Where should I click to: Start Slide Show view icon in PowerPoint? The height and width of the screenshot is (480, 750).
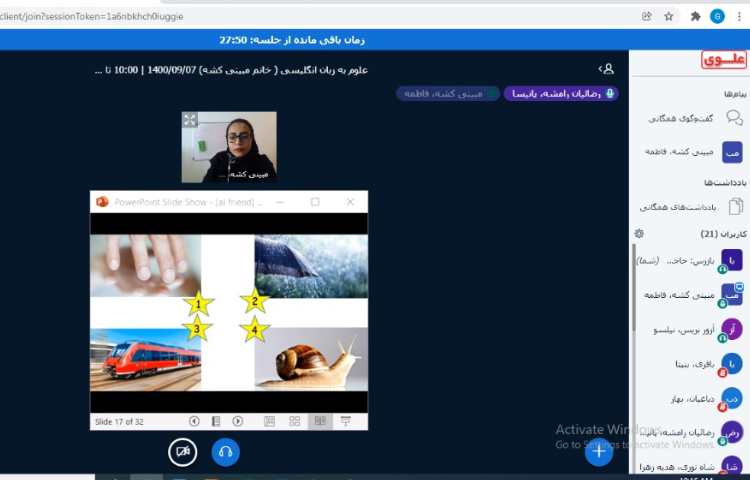point(345,421)
